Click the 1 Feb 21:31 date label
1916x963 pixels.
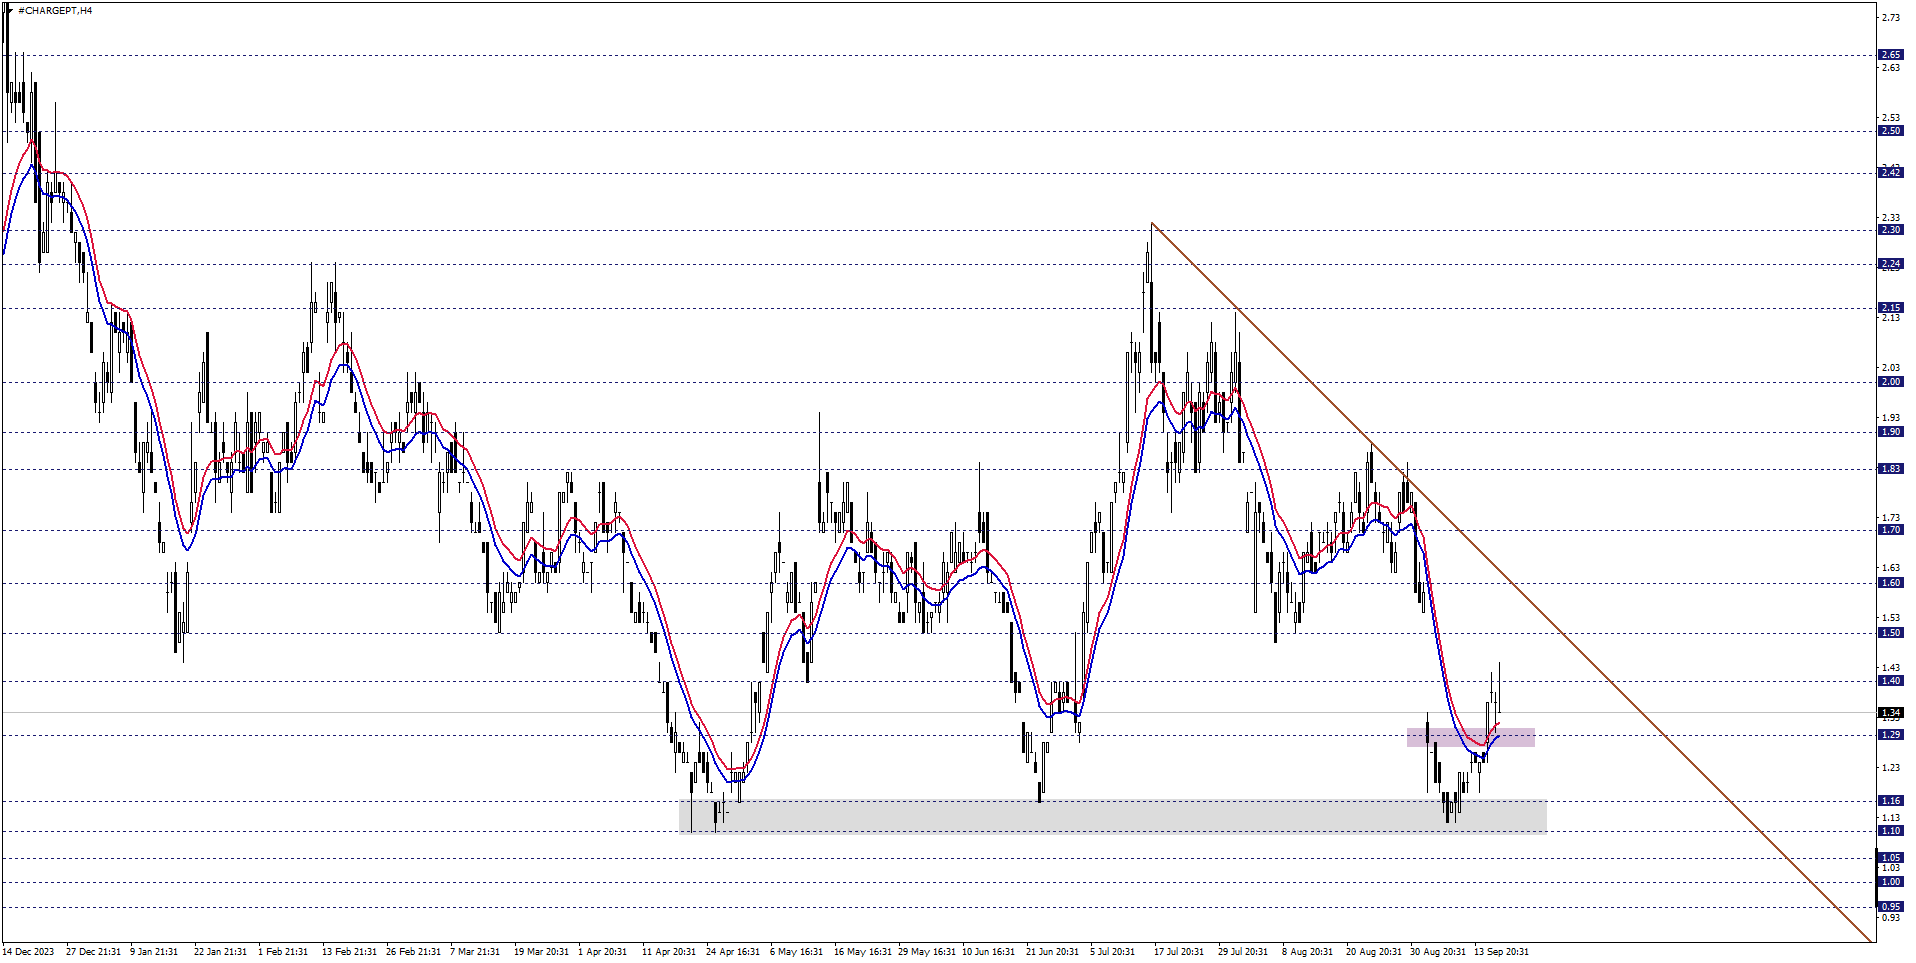pyautogui.click(x=283, y=952)
